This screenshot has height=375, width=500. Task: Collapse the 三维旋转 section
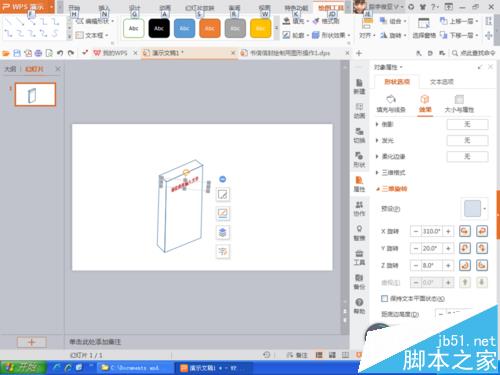[x=391, y=189]
